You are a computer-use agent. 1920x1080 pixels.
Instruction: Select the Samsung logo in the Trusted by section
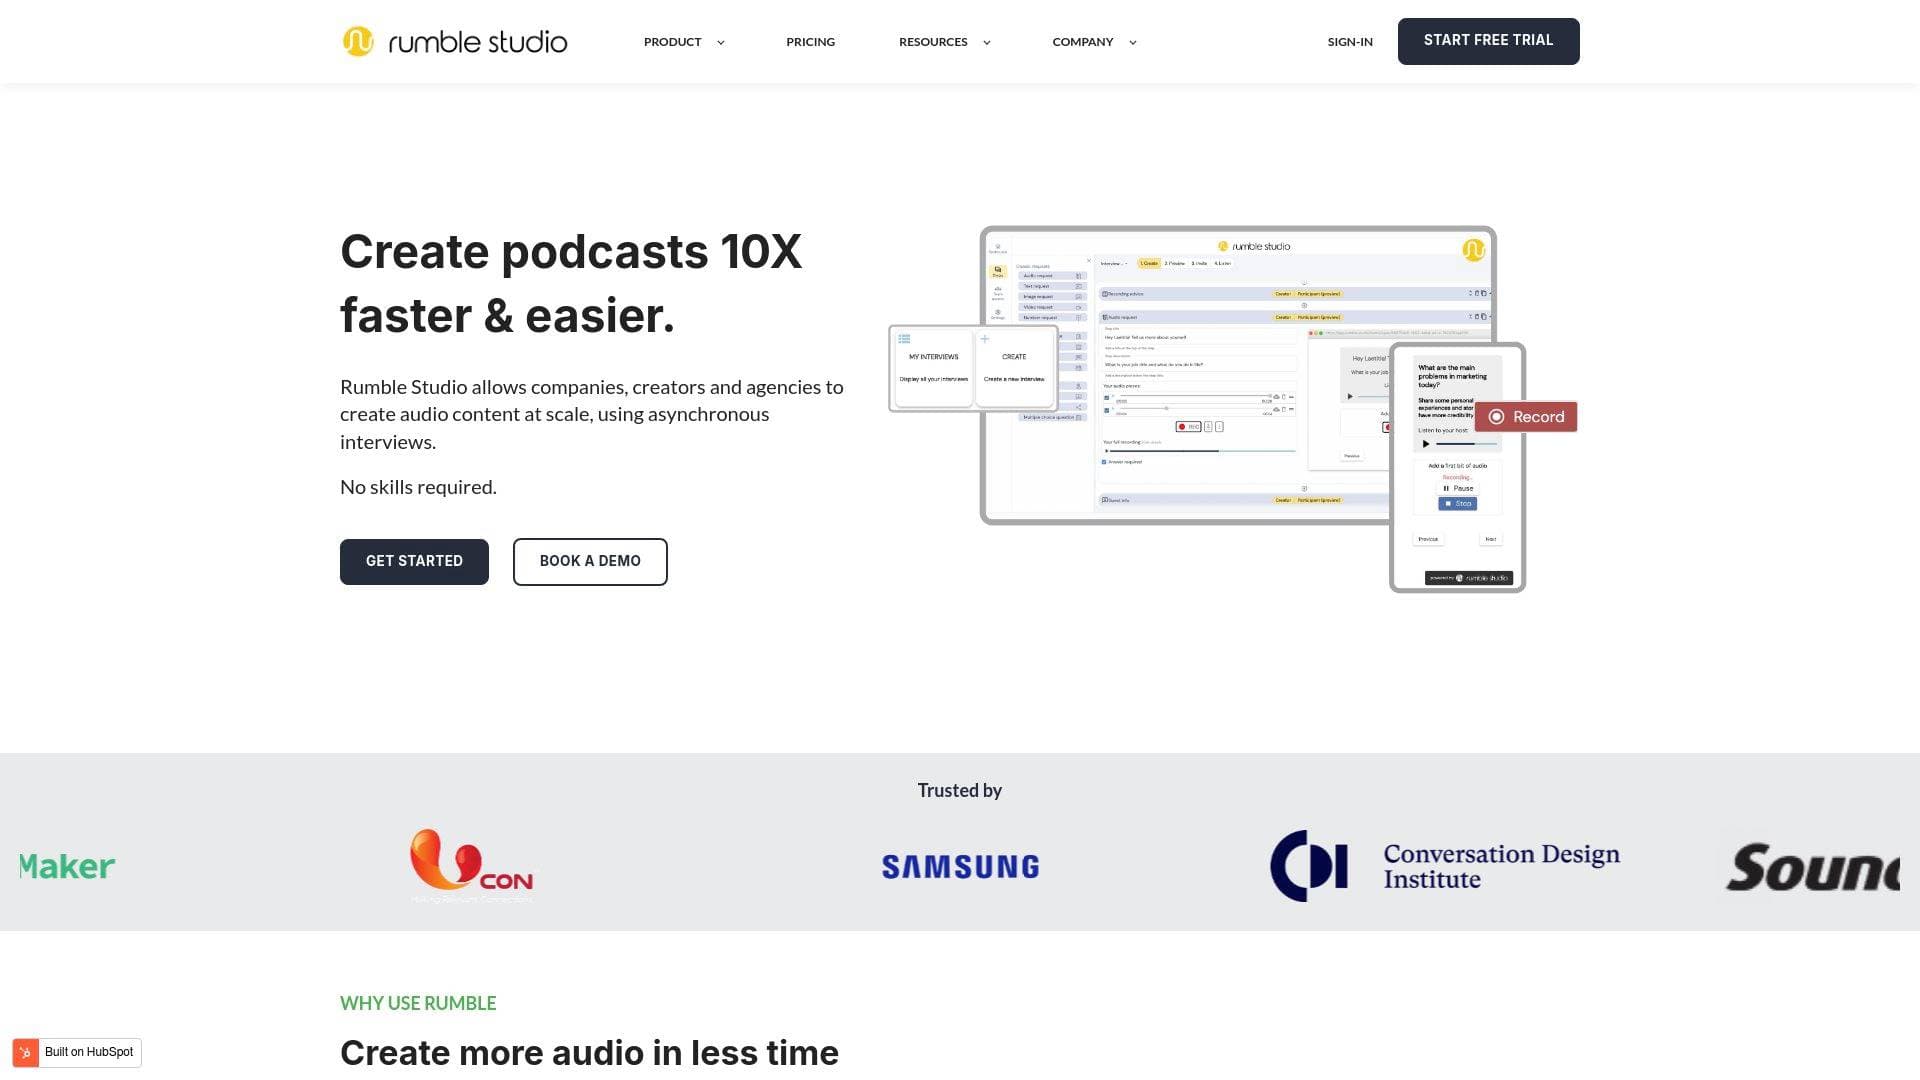point(959,866)
